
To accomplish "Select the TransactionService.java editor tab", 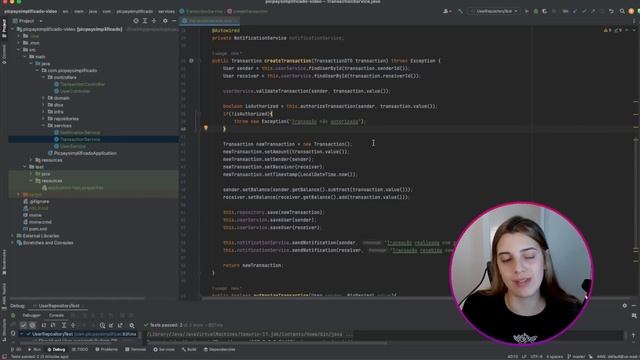I will click(x=210, y=20).
